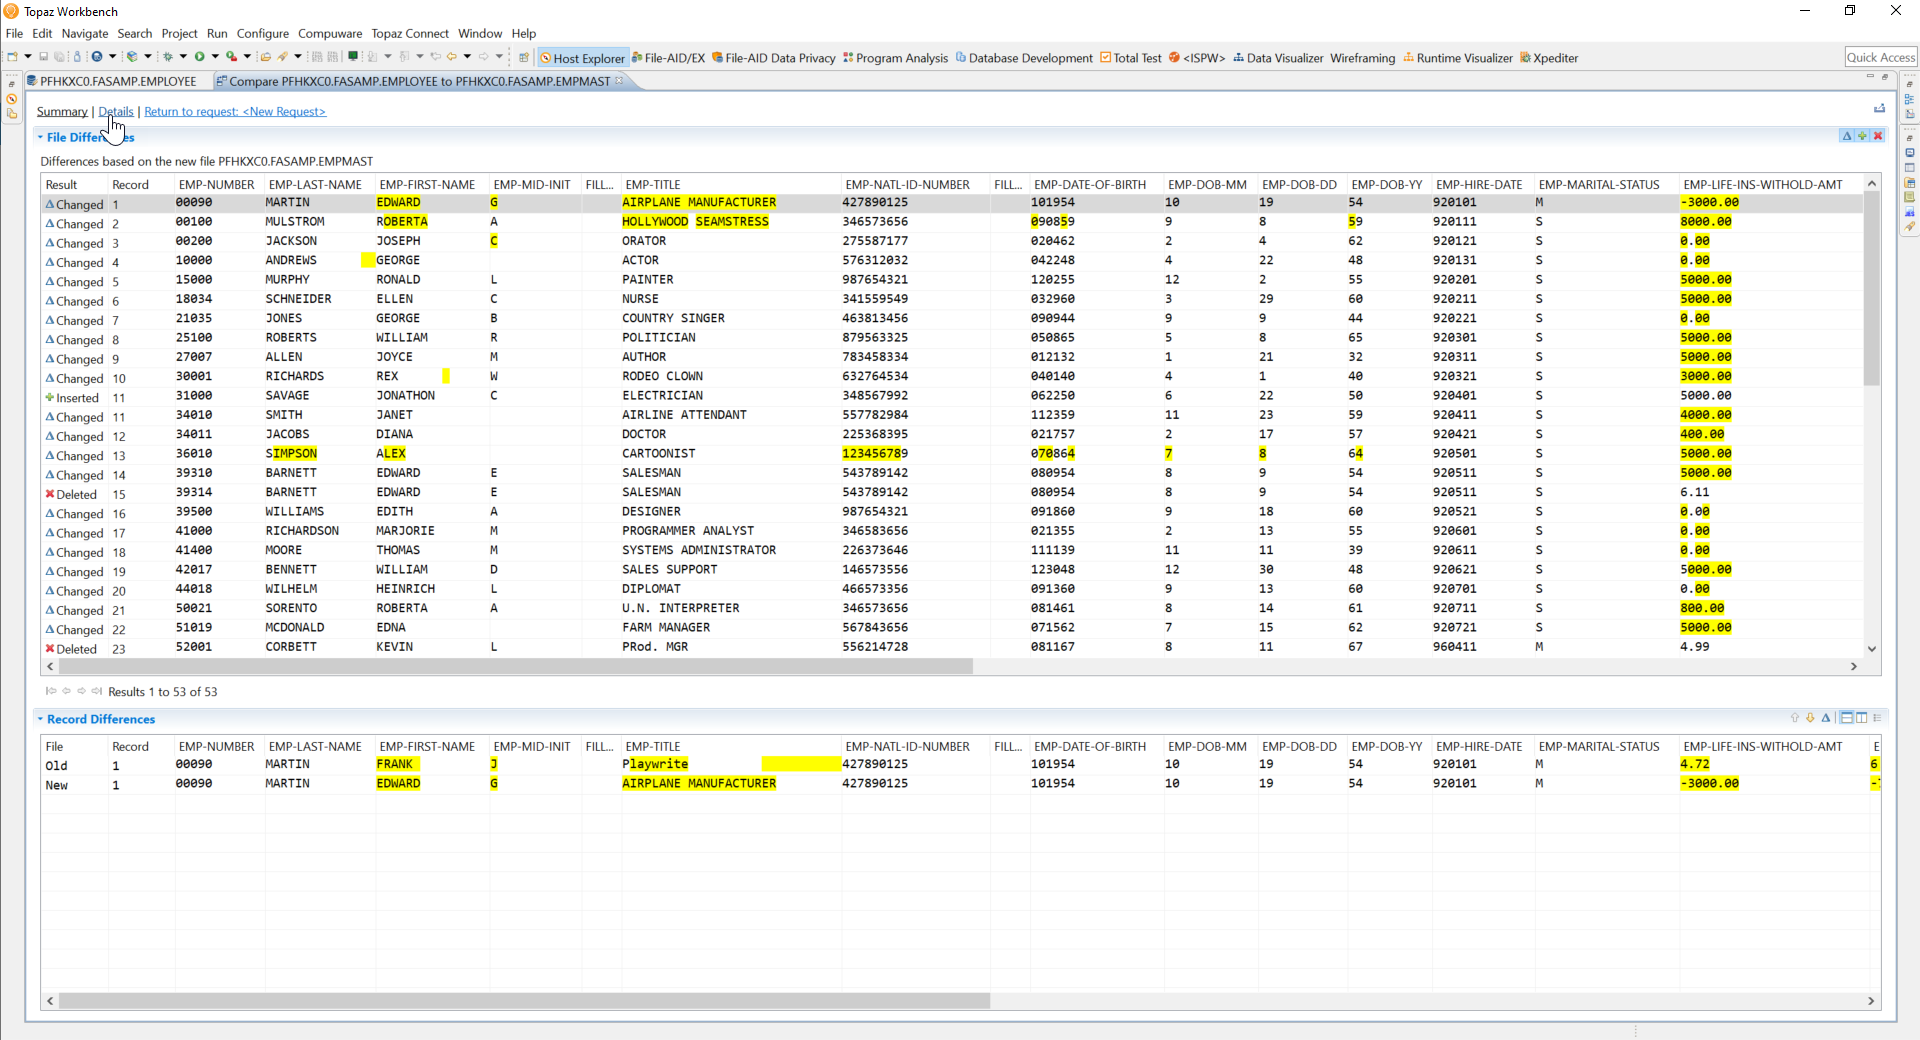
Task: Toggle the inserted-records filter in File Differences
Action: coord(1862,136)
